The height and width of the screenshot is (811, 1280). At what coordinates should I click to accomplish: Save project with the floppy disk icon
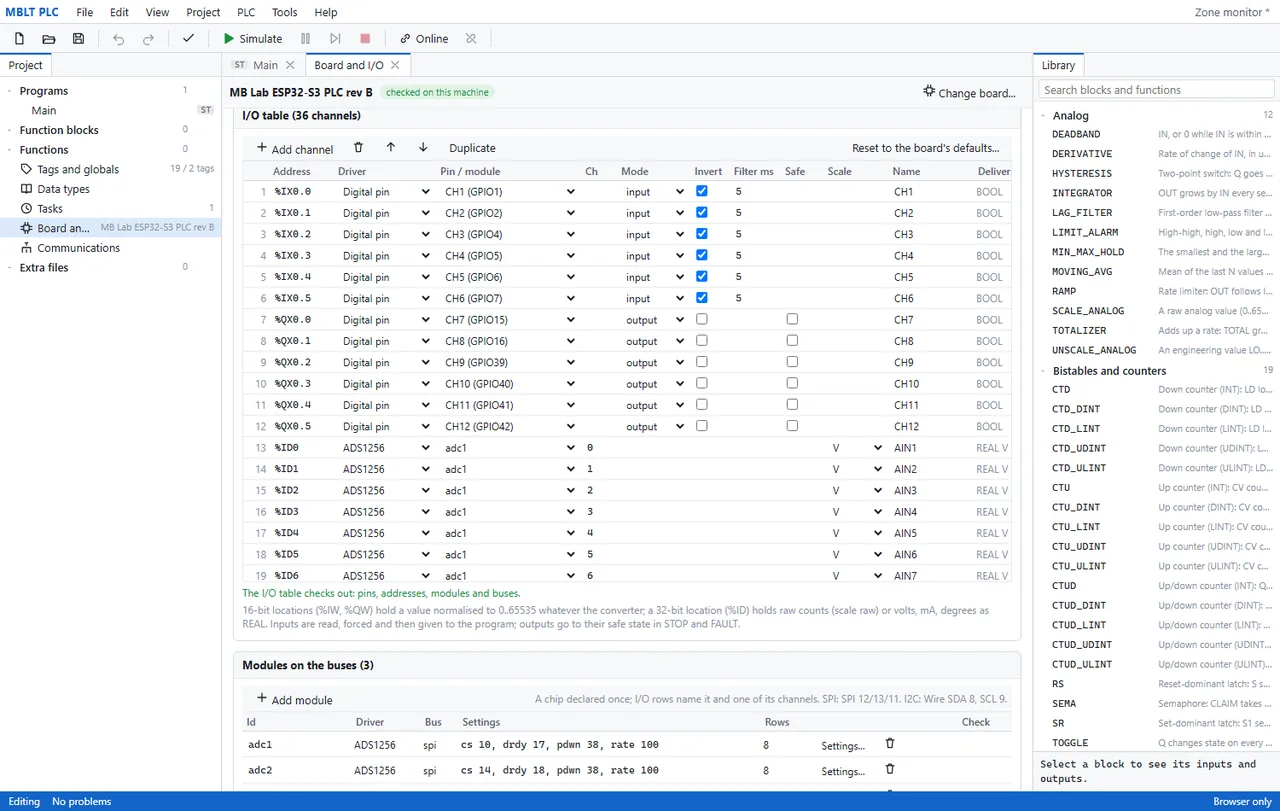point(78,39)
